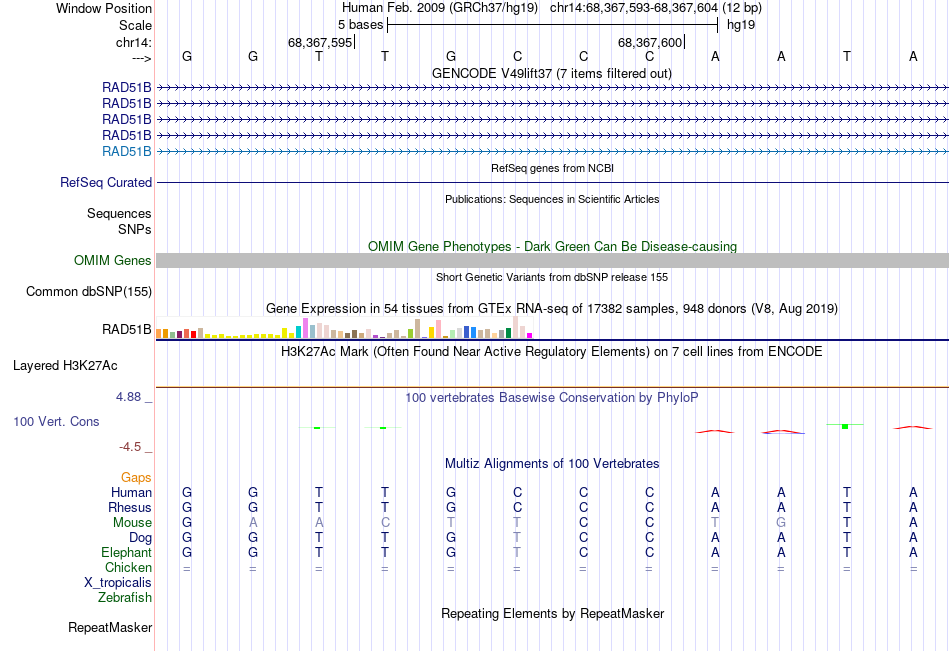Open Multiz Alignments of 100 Vertebrates title
The height and width of the screenshot is (651, 950).
(x=552, y=464)
